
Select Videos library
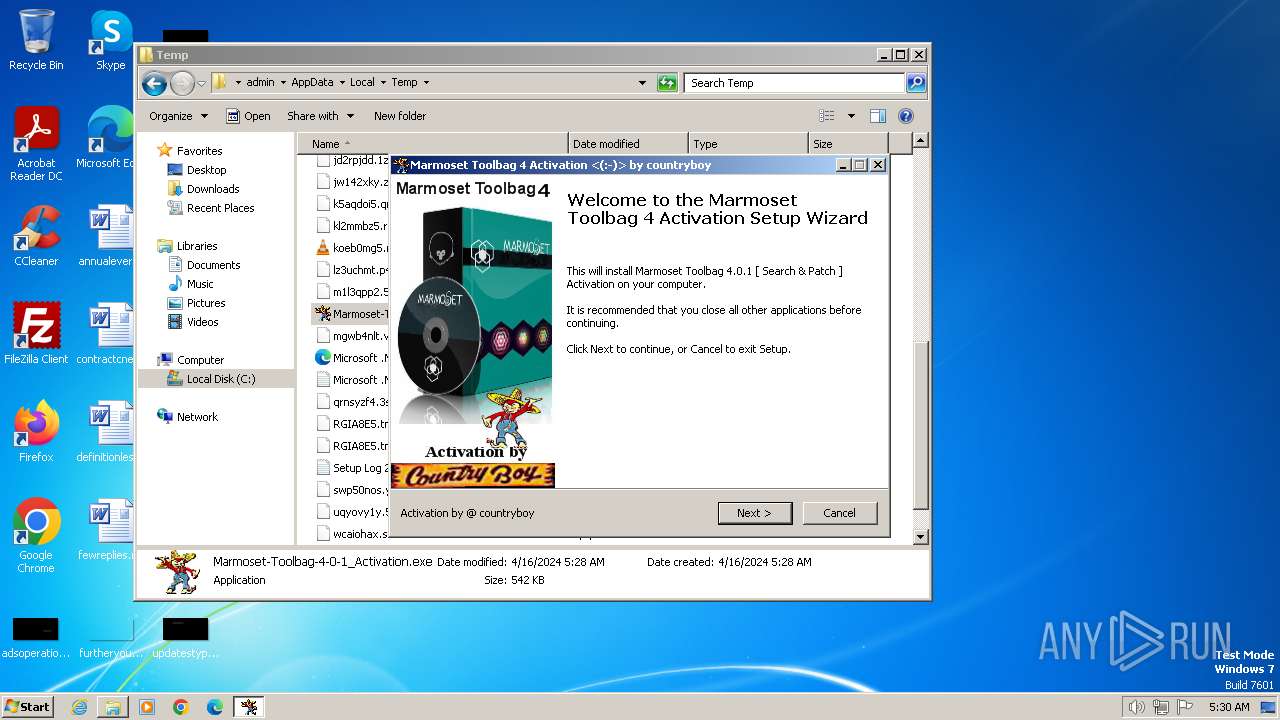click(x=202, y=322)
